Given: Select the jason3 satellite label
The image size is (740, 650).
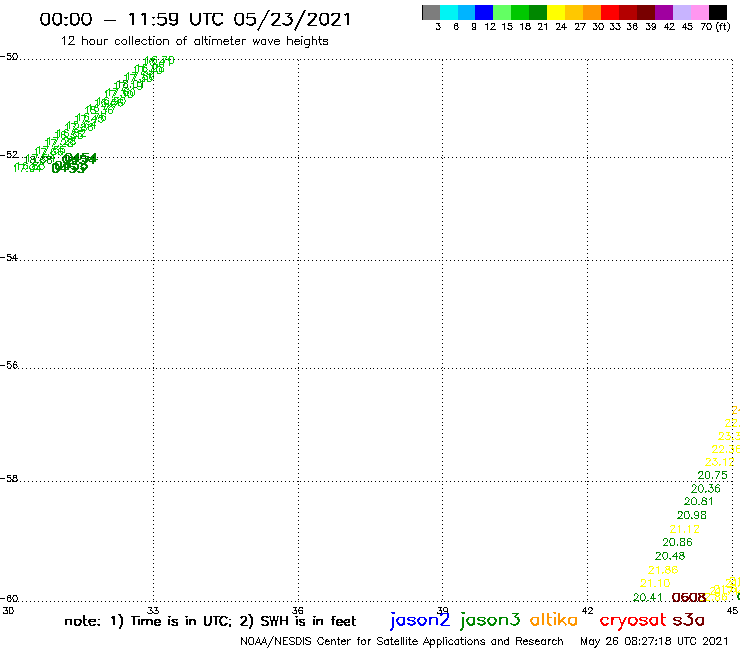Looking at the screenshot, I should pos(490,620).
